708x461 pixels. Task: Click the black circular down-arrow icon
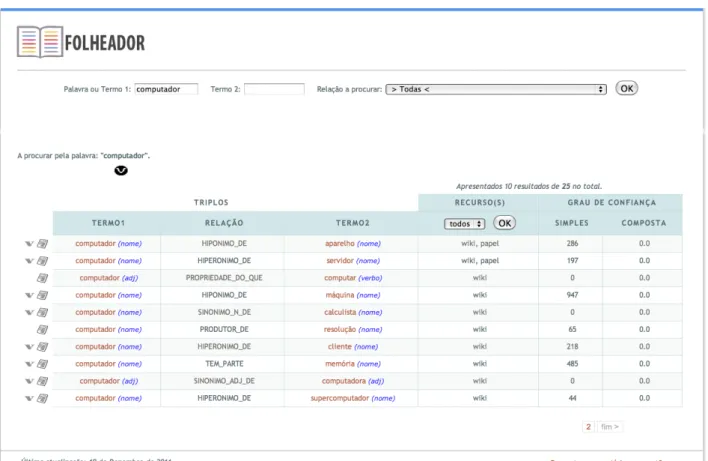point(121,171)
